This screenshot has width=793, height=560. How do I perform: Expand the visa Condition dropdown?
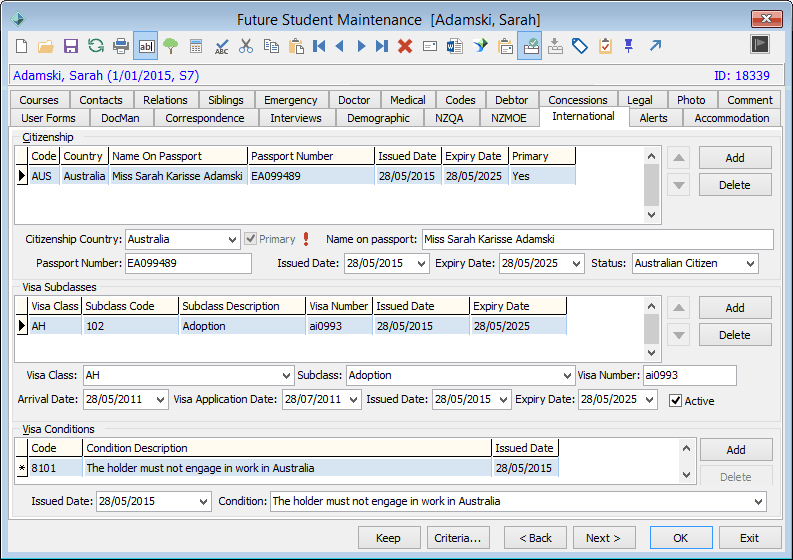759,501
